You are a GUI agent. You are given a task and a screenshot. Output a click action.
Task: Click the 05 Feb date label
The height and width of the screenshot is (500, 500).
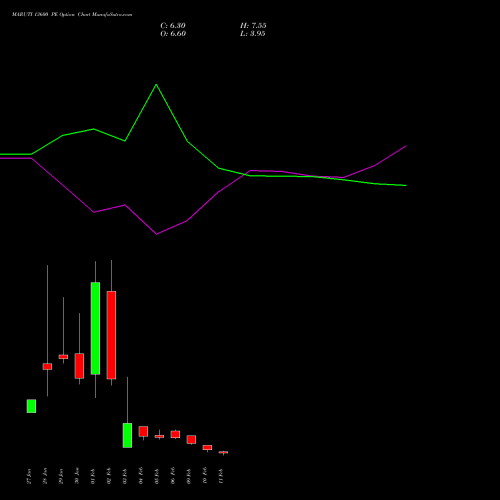[x=157, y=476]
